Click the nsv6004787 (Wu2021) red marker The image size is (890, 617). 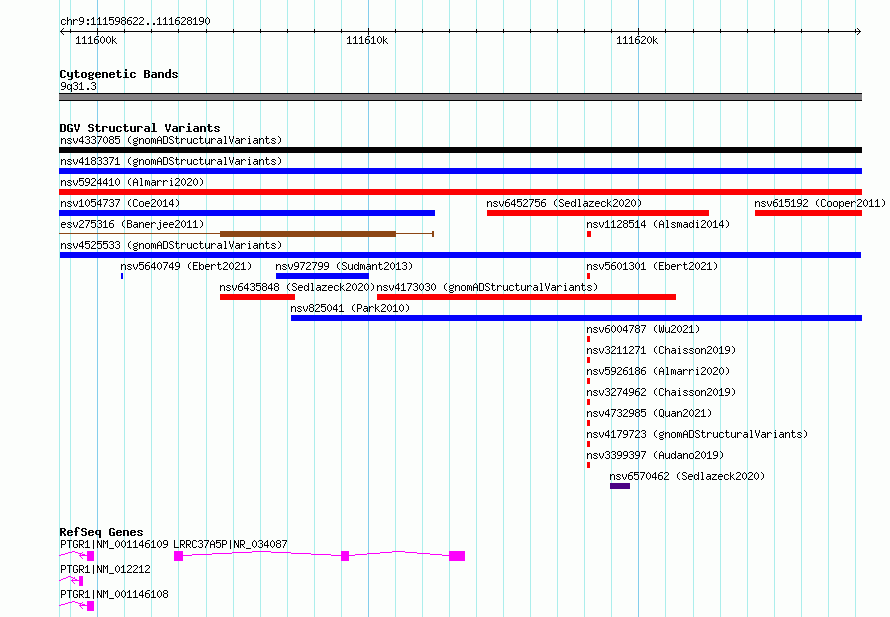coord(589,339)
